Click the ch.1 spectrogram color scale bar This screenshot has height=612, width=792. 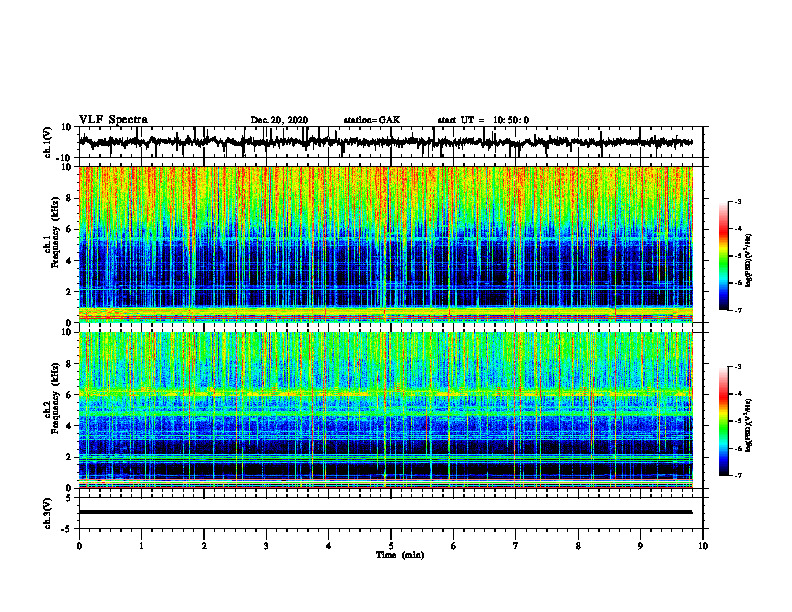click(x=723, y=256)
